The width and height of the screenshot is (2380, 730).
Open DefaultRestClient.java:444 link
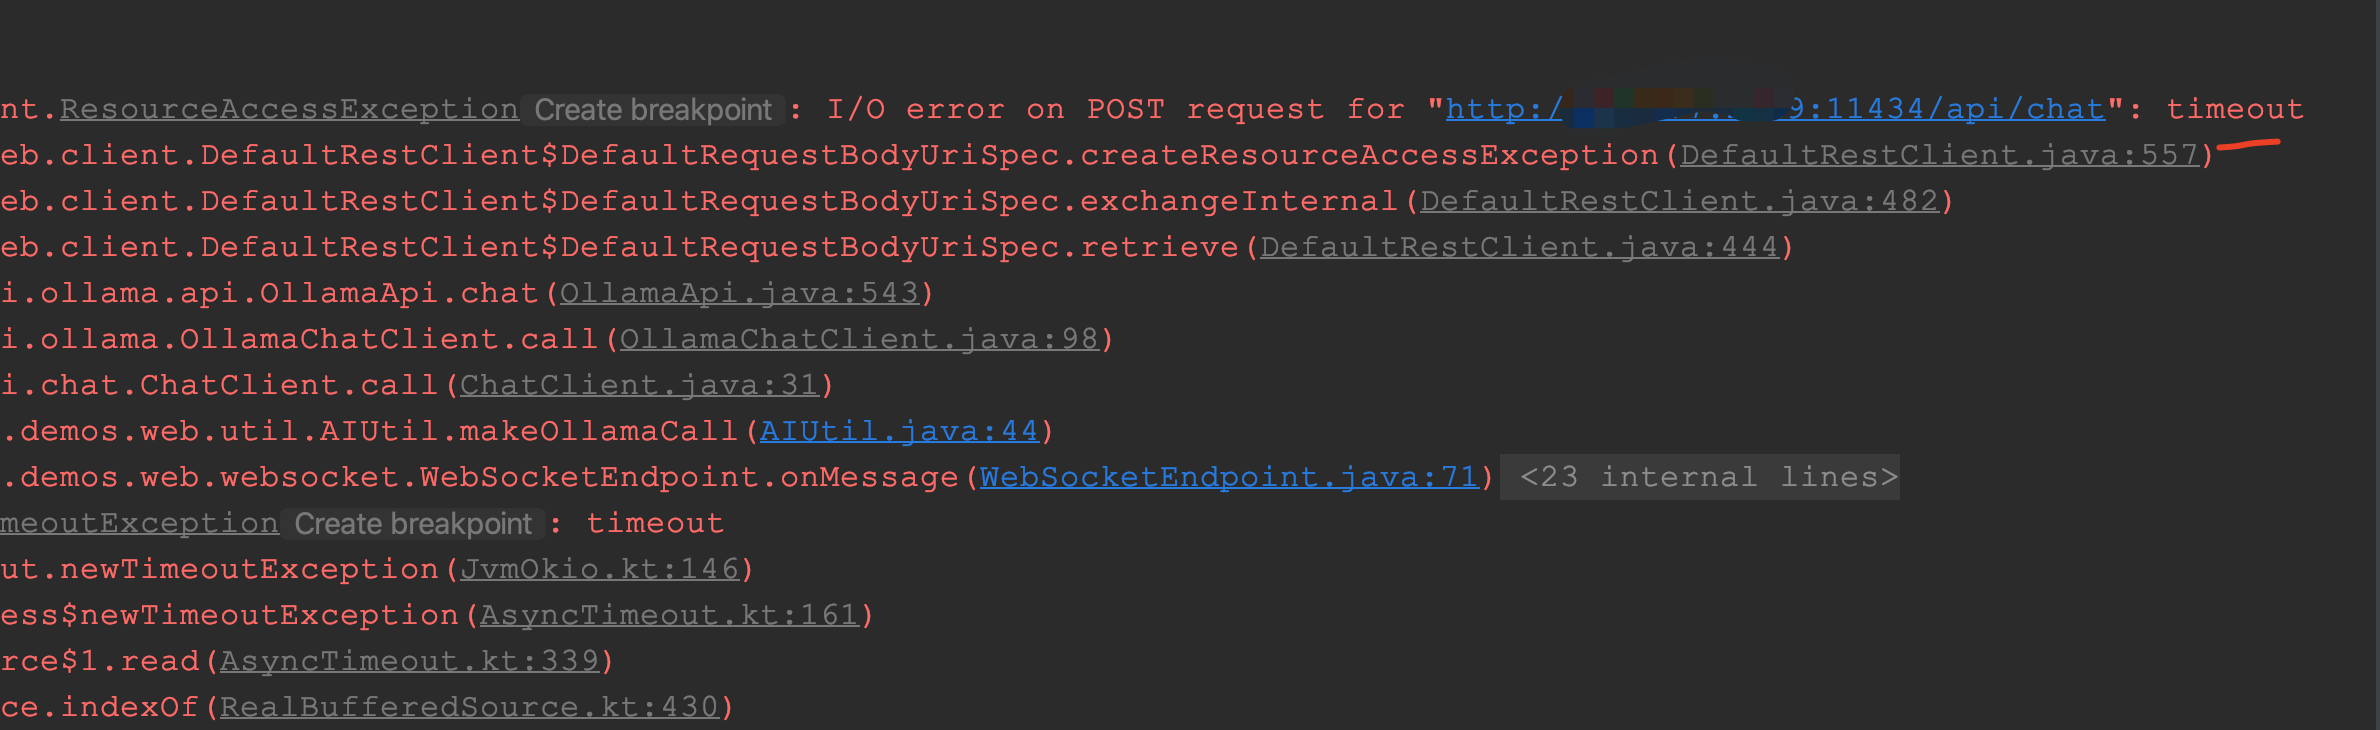[1519, 247]
